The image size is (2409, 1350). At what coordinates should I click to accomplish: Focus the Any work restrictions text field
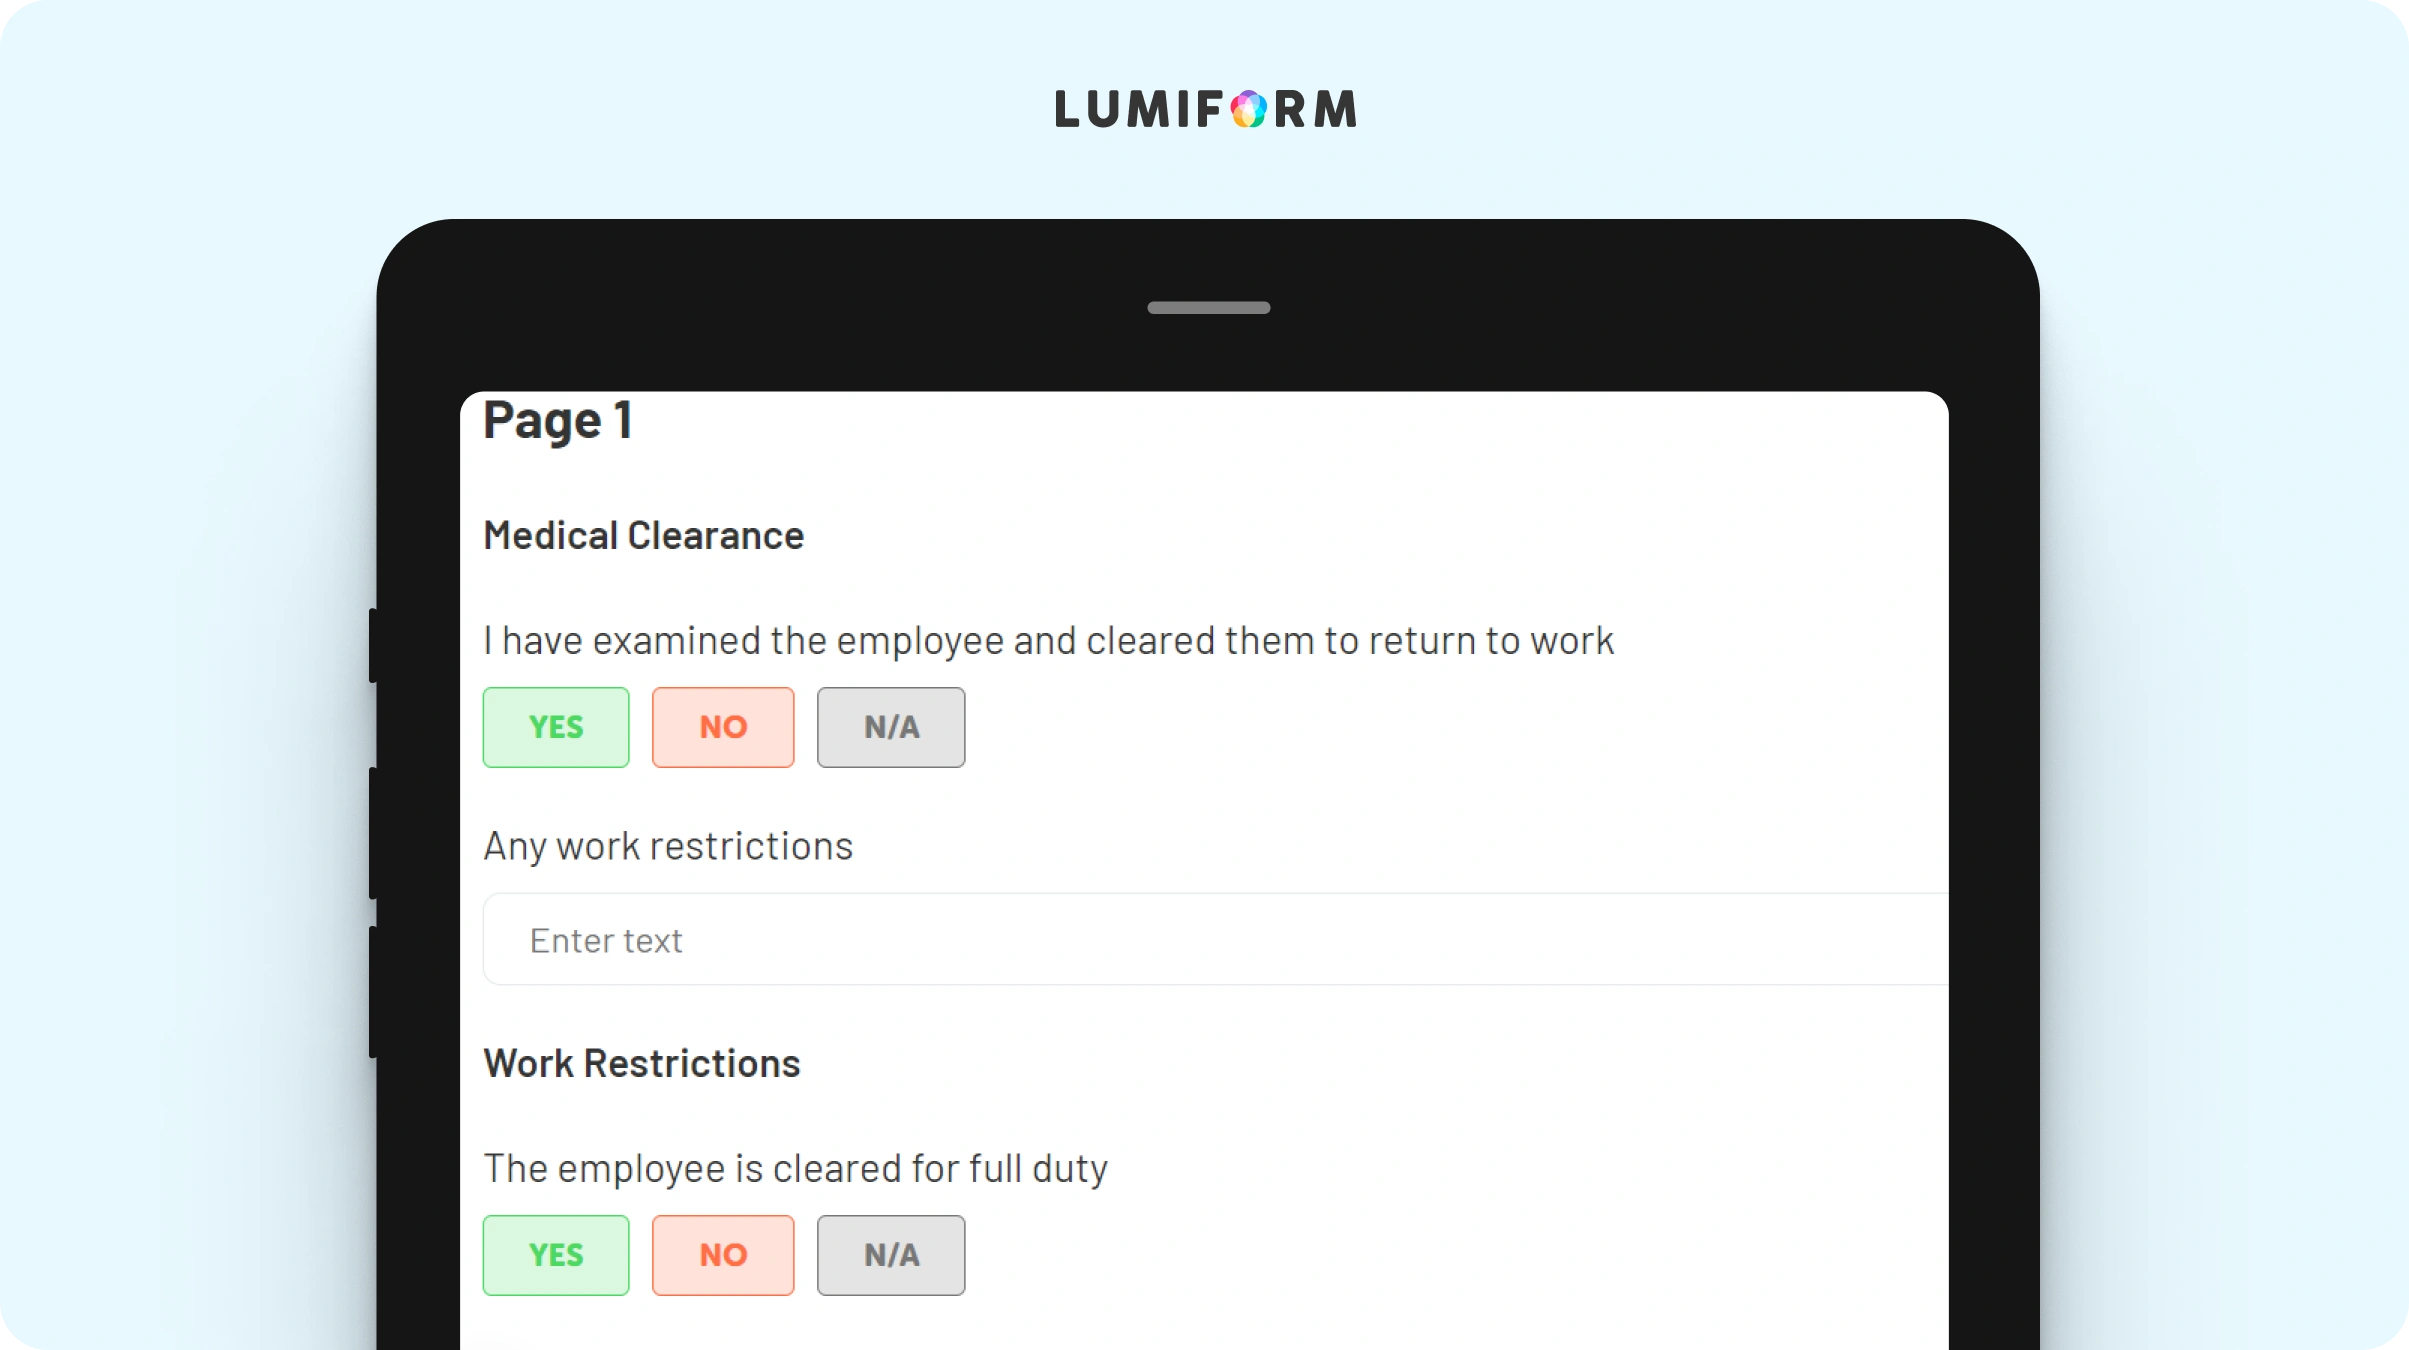pyautogui.click(x=1215, y=939)
